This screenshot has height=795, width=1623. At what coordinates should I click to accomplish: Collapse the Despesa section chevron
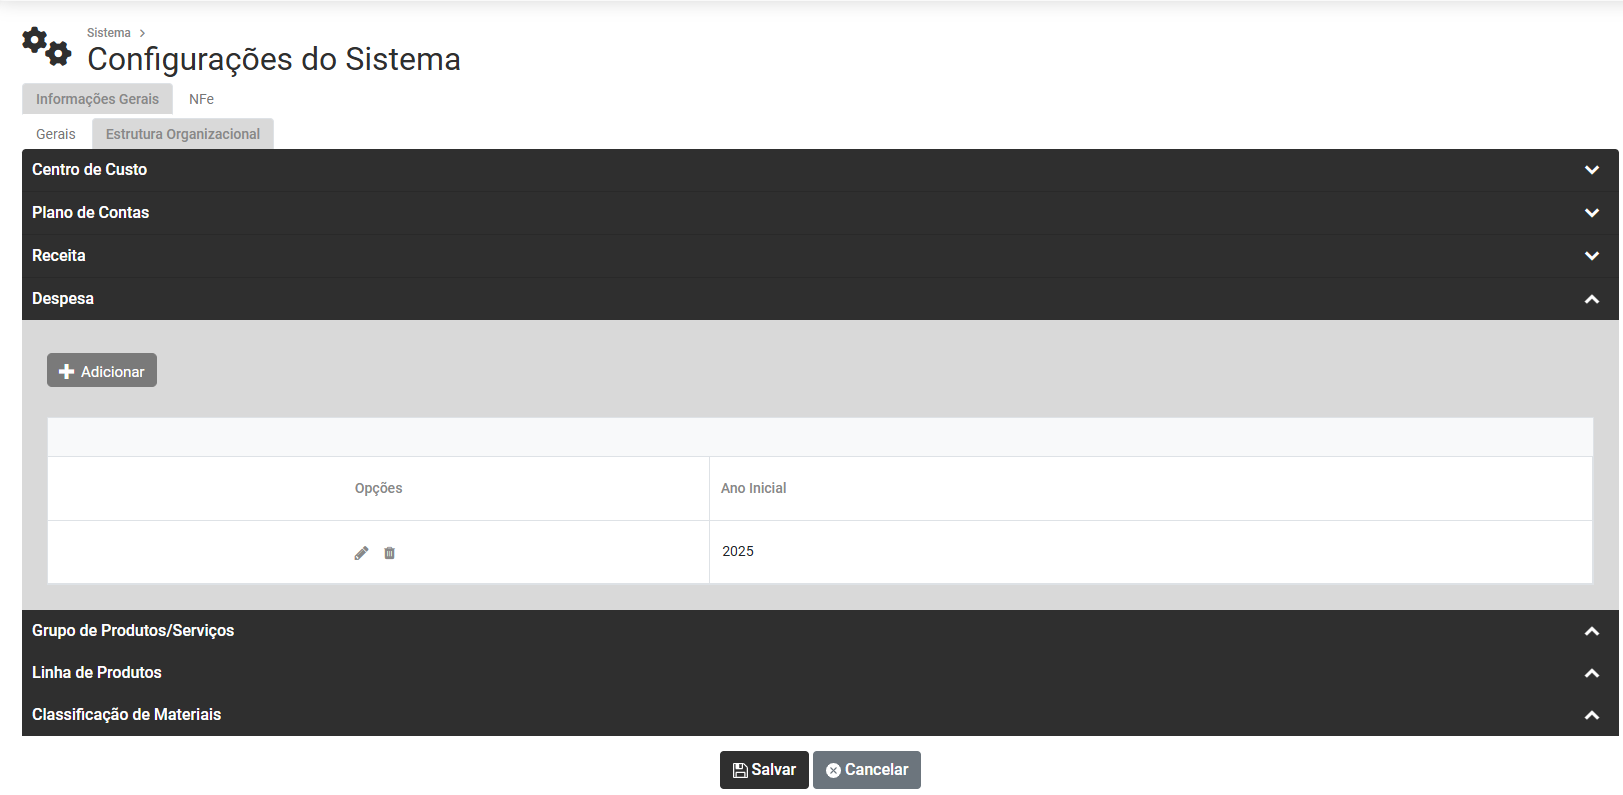tap(1591, 299)
